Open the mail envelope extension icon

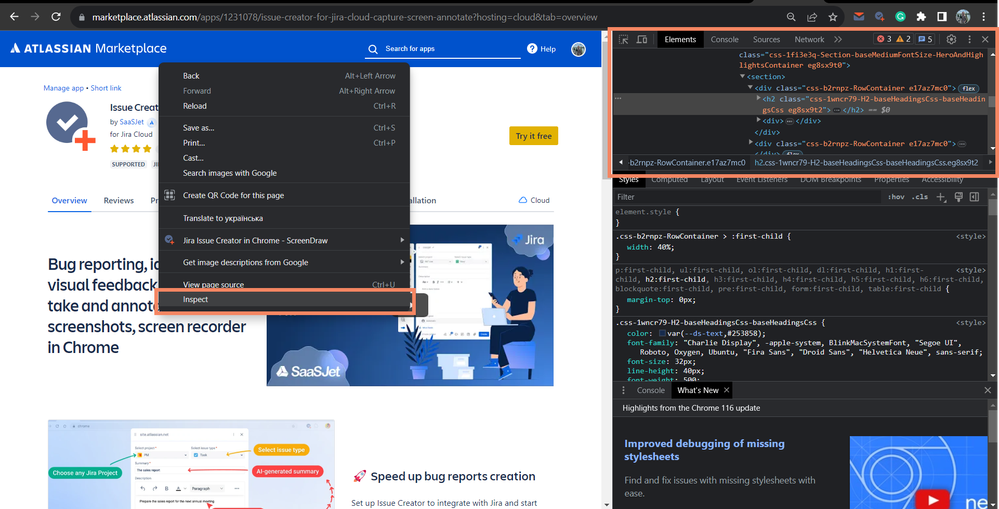tap(859, 17)
